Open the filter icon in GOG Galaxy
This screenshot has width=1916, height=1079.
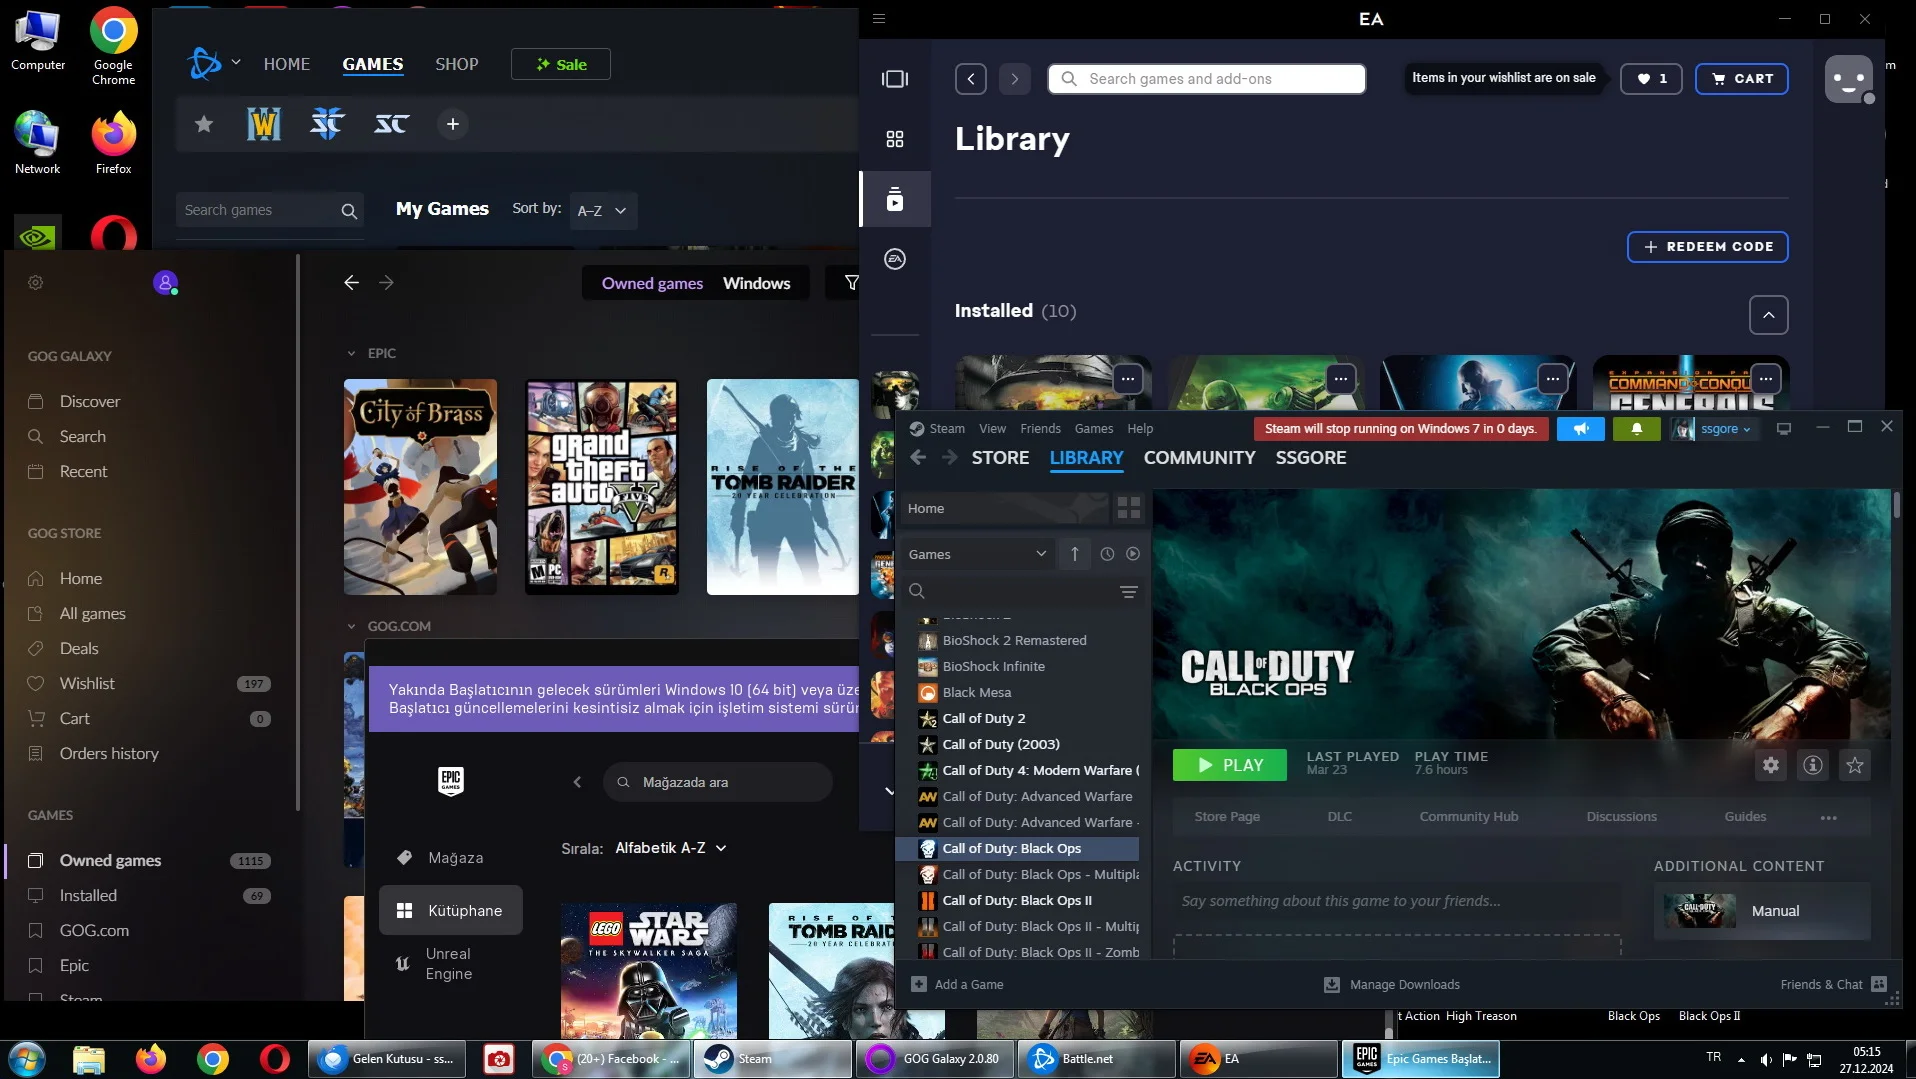(851, 283)
